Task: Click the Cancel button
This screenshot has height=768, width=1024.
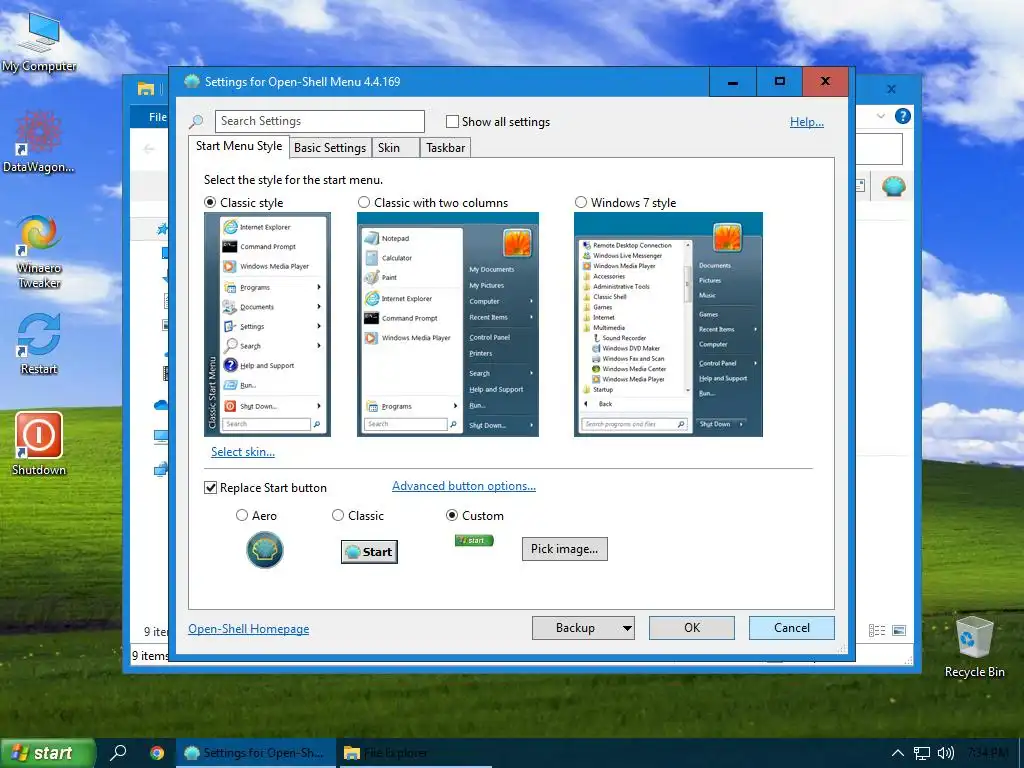Action: 792,628
